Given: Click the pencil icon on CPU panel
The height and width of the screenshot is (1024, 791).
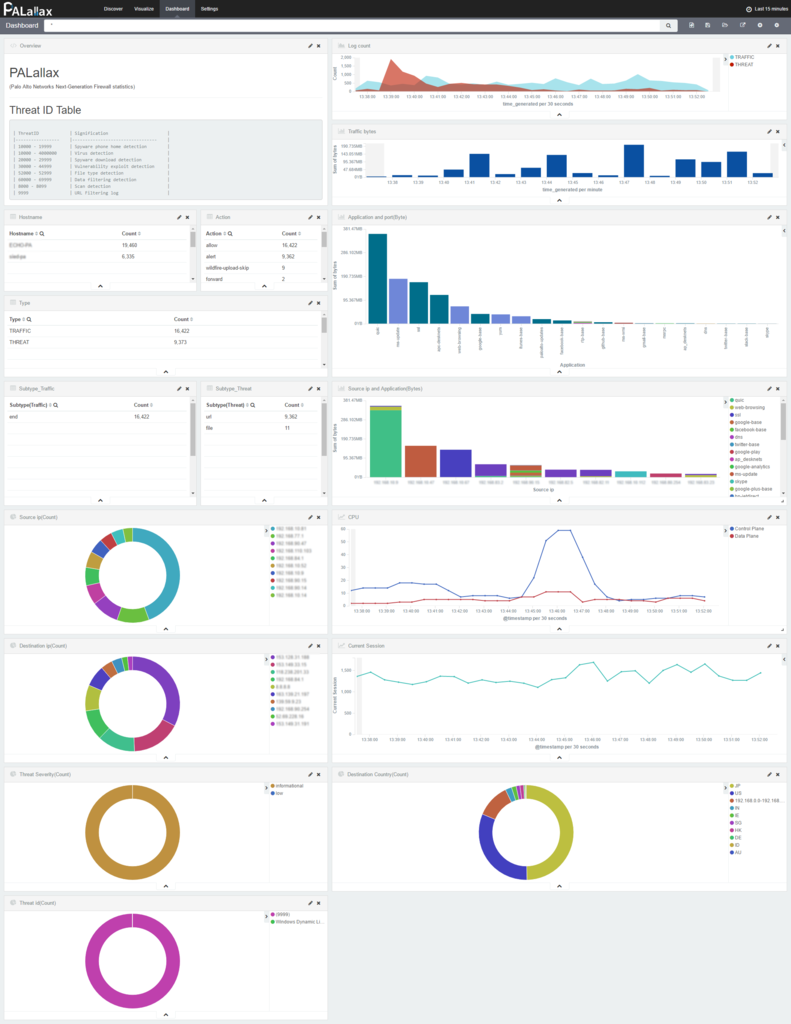Looking at the screenshot, I should 769,517.
